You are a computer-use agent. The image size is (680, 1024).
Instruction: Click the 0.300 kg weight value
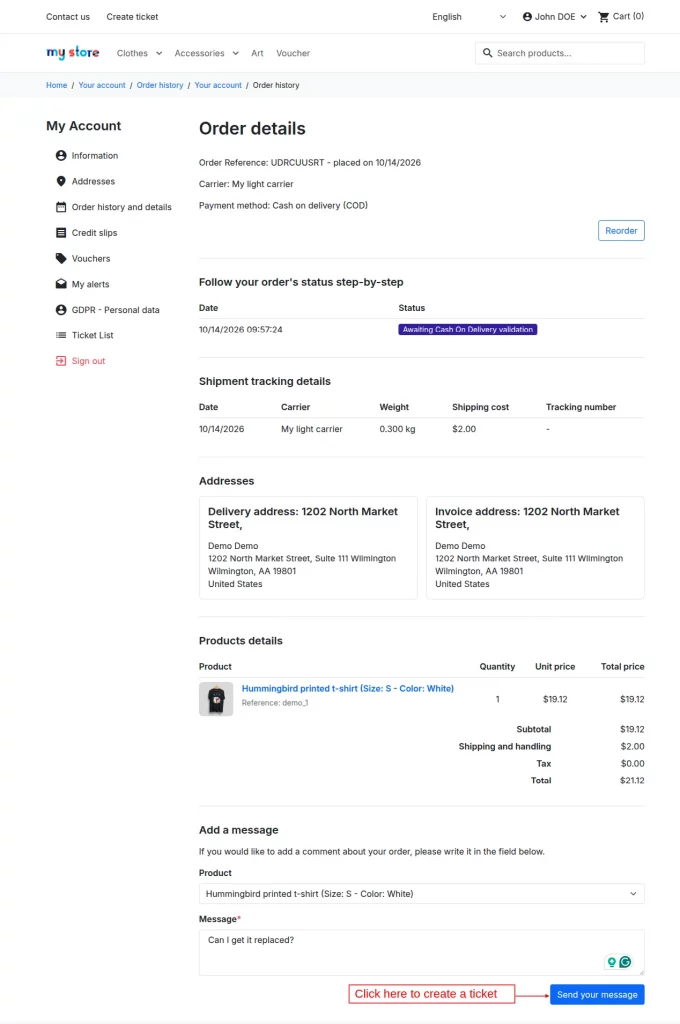397,429
